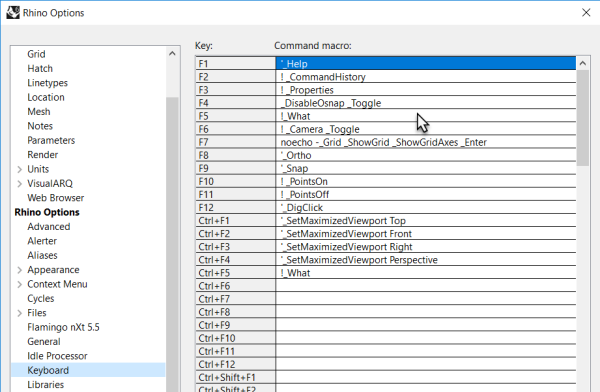Edit the F11 macro !_PointsOff
This screenshot has height=392, width=600.
(426, 194)
